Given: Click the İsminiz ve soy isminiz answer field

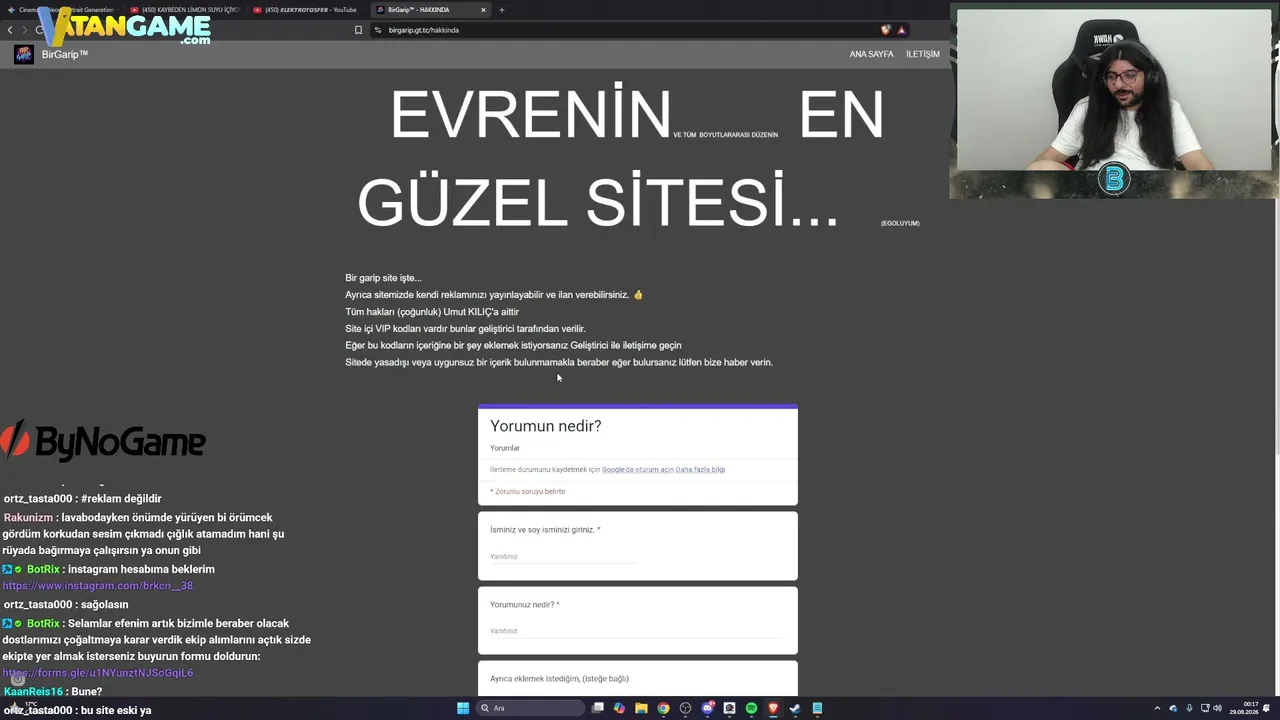Looking at the screenshot, I should click(x=563, y=557).
